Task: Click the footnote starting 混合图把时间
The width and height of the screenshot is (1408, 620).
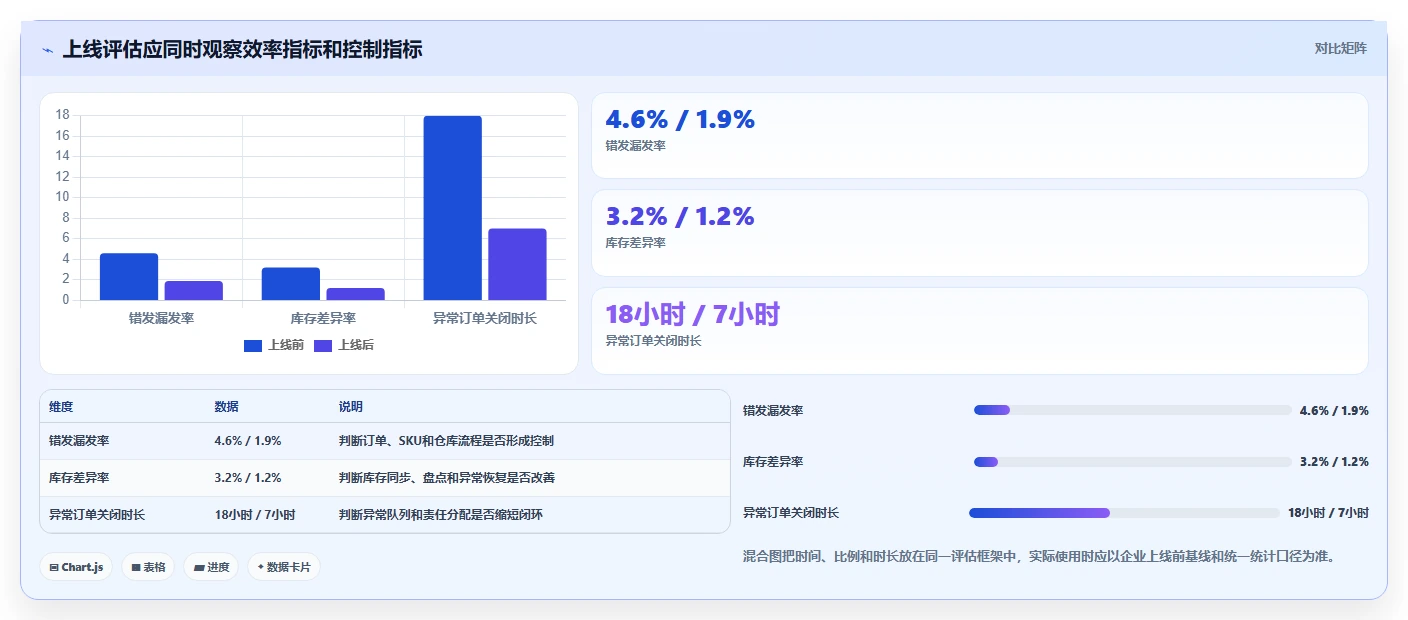Action: click(x=1039, y=556)
